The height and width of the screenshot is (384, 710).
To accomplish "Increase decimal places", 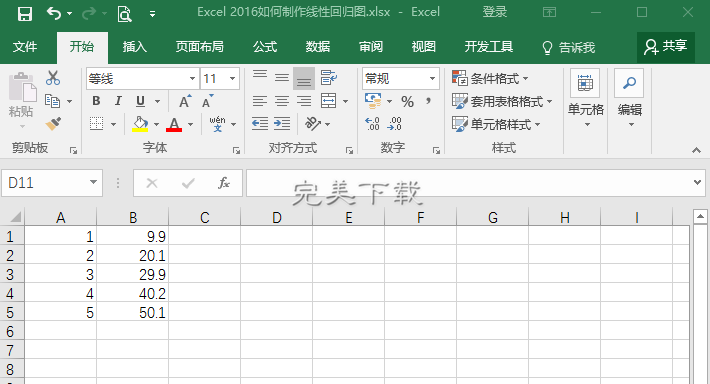I will click(372, 124).
